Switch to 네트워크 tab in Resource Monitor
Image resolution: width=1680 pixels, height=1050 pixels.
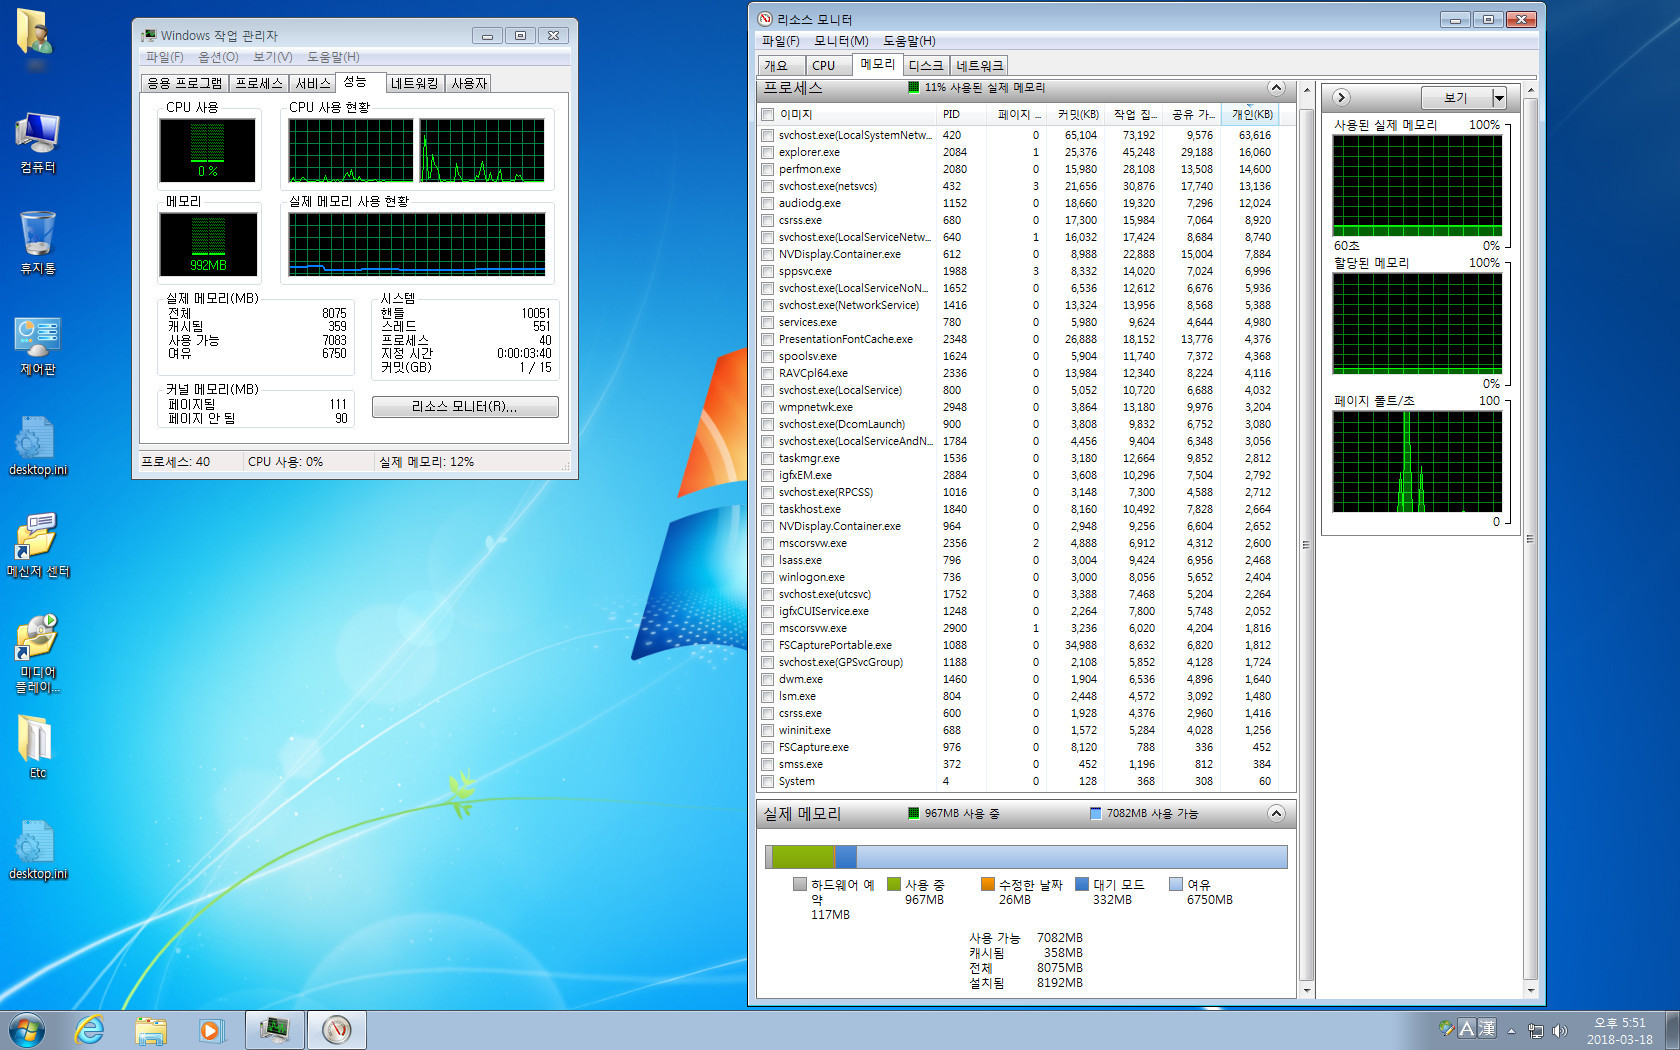pos(979,65)
